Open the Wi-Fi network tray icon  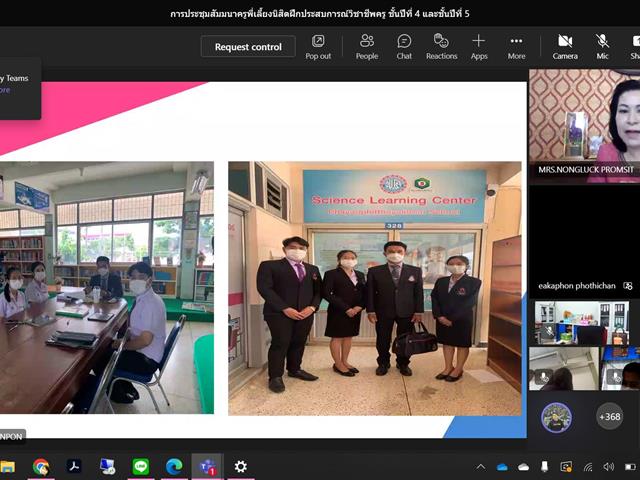[588, 467]
